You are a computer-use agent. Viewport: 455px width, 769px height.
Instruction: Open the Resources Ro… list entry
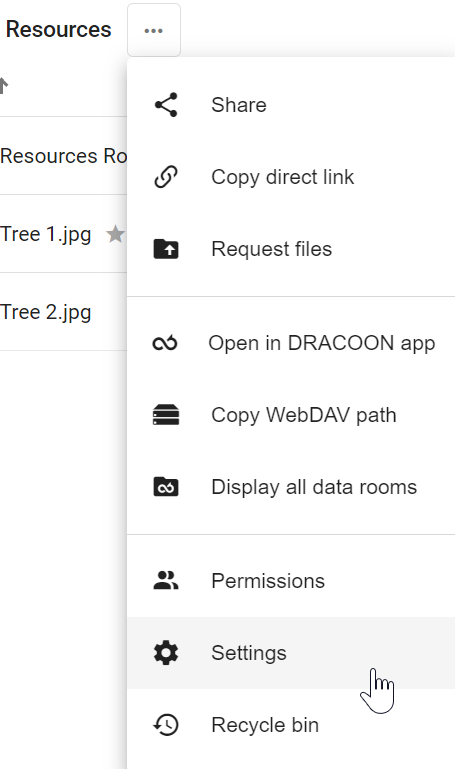tap(63, 156)
